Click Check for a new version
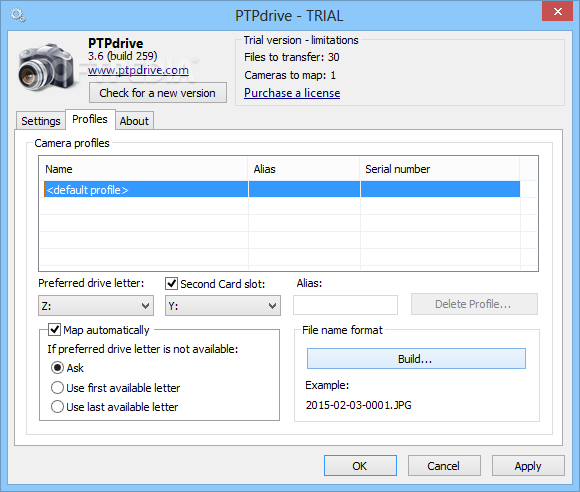The image size is (580, 492). (158, 93)
